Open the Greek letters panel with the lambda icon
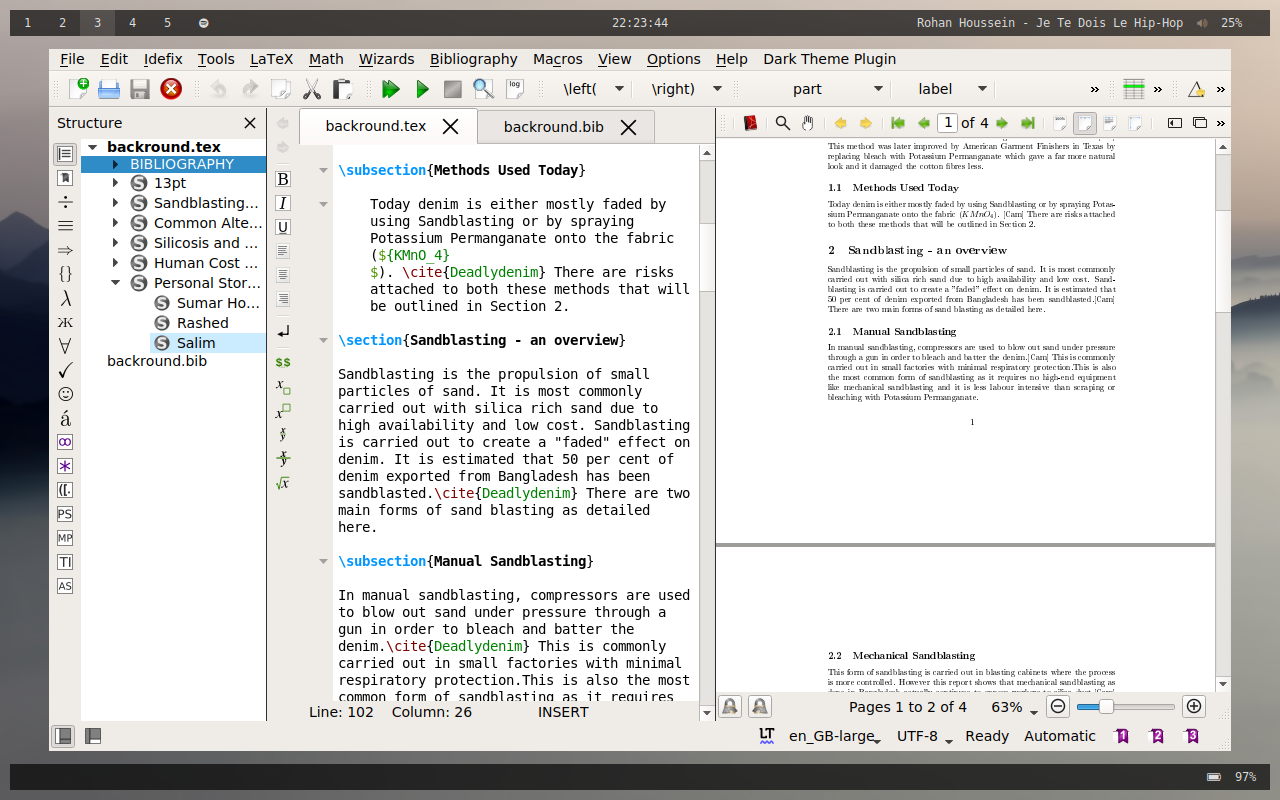 click(65, 298)
